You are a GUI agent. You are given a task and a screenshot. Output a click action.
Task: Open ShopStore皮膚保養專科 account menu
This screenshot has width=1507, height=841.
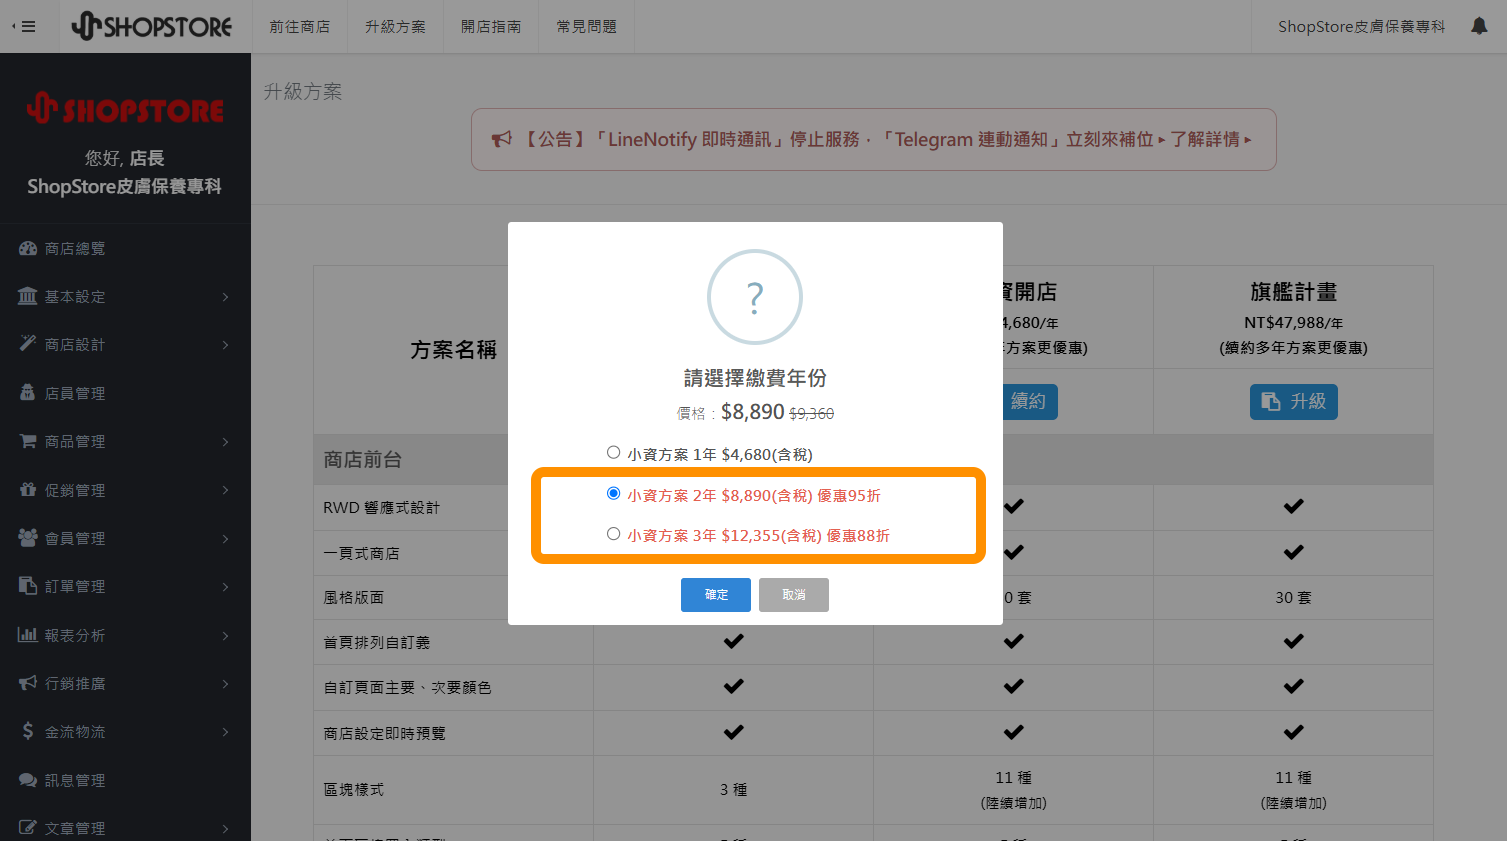(x=1361, y=27)
